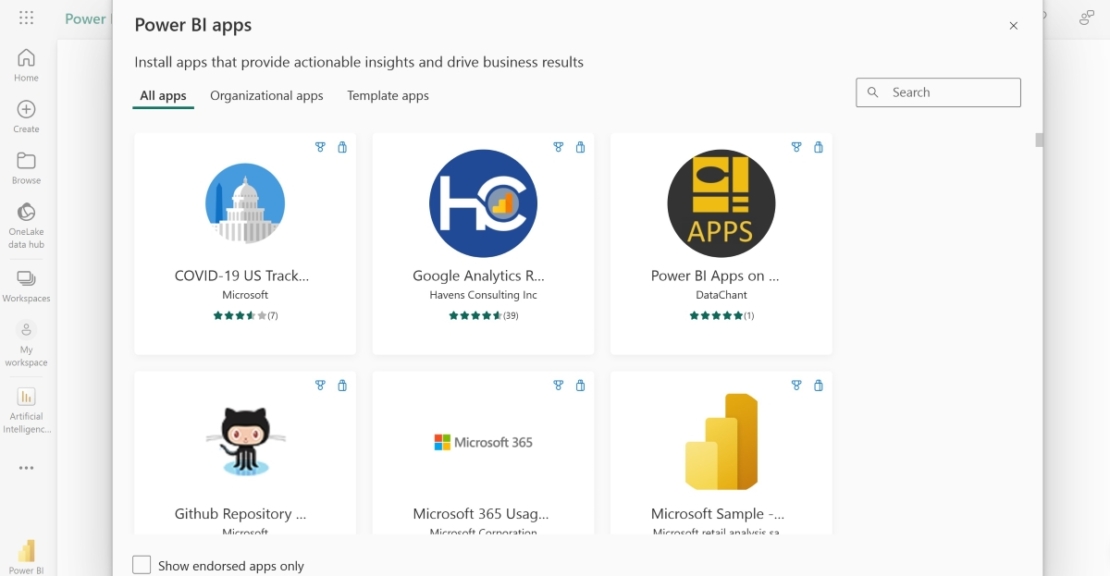Click the ellipsis for more sidebar options
Image resolution: width=1110 pixels, height=576 pixels.
coord(26,466)
